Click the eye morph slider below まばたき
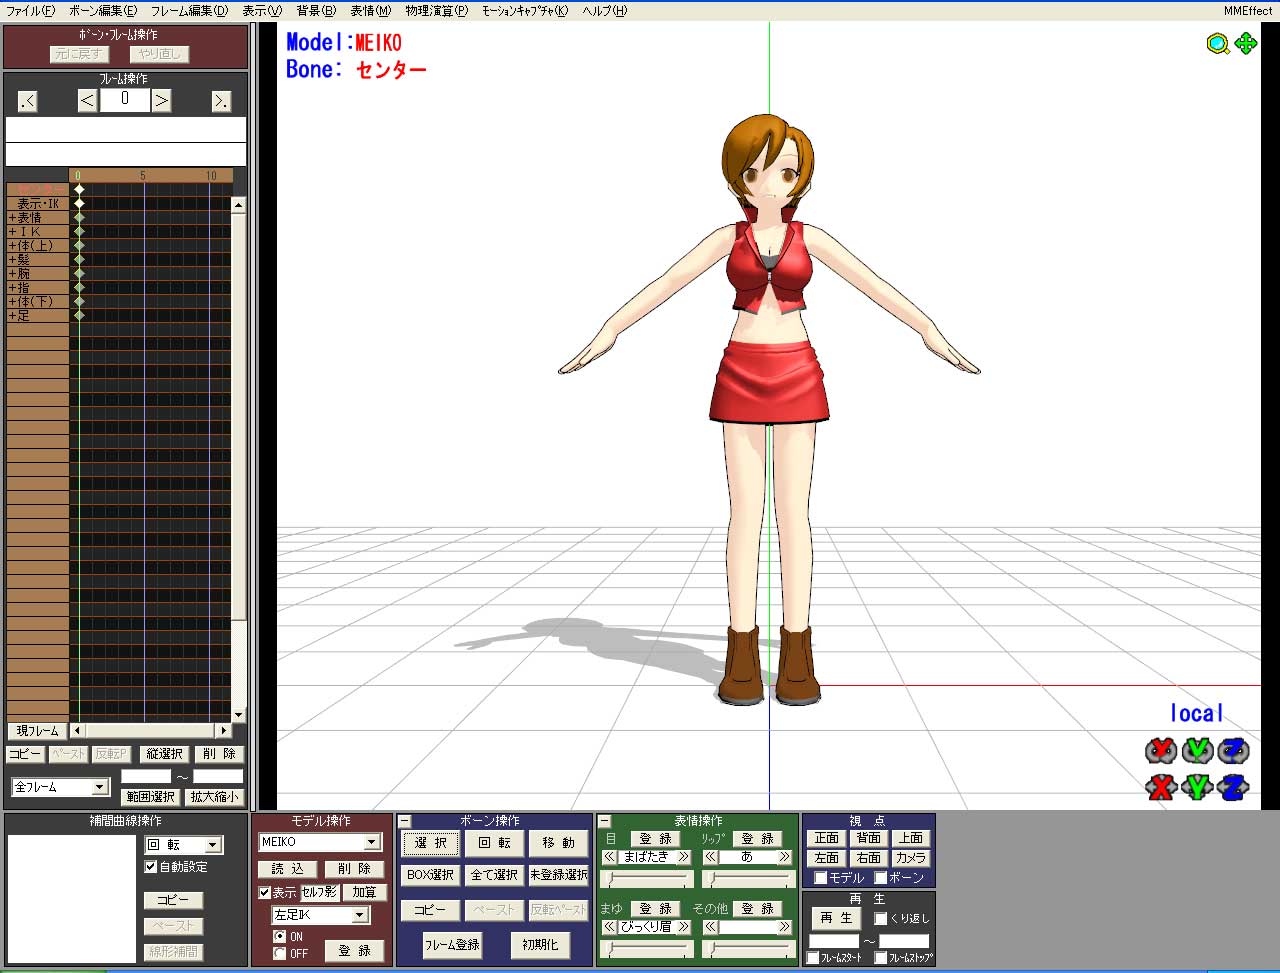 point(647,880)
